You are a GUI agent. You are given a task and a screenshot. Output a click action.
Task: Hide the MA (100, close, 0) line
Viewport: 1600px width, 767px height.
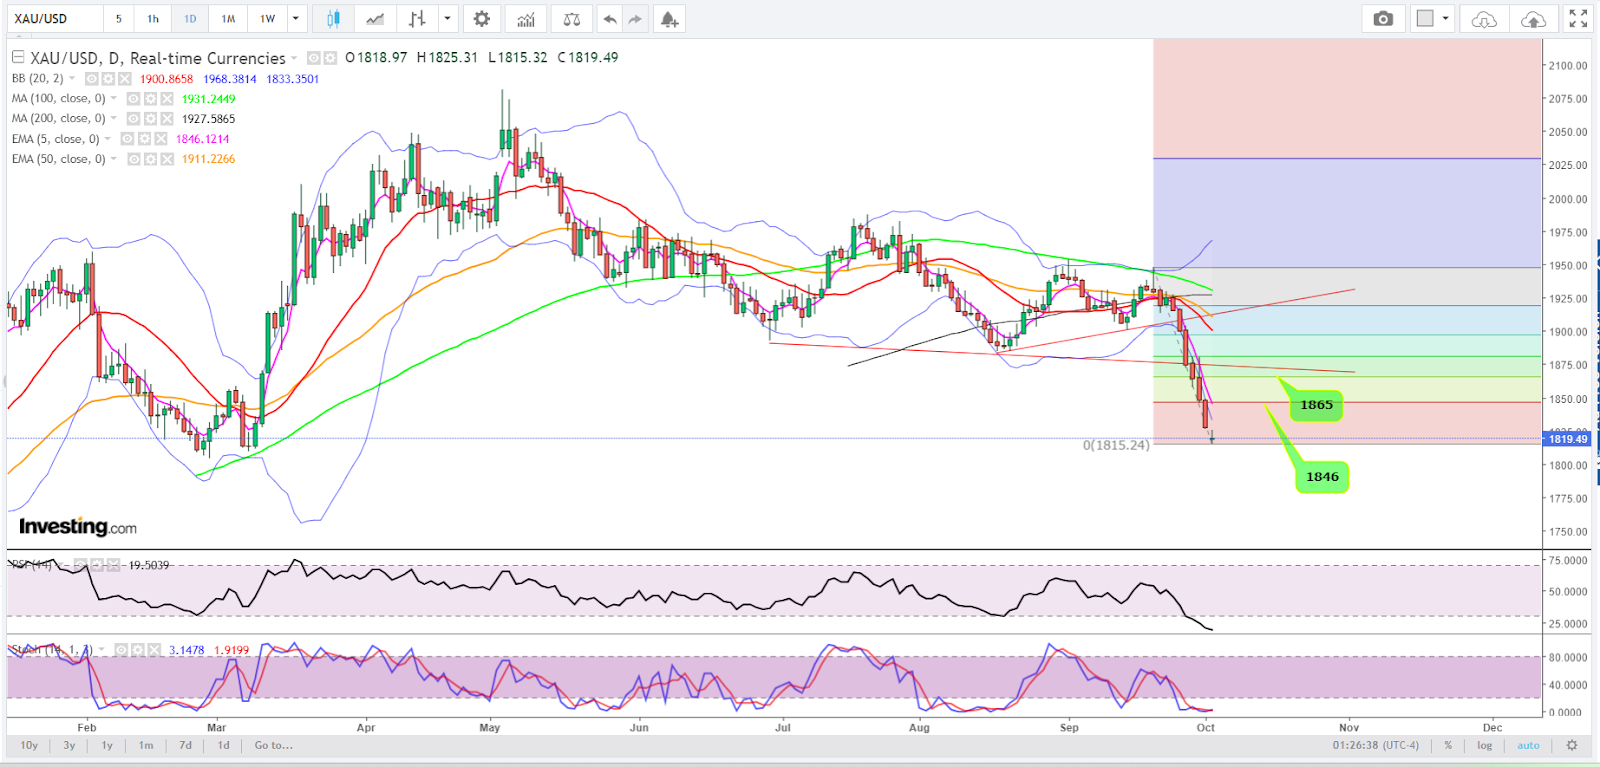tap(133, 99)
